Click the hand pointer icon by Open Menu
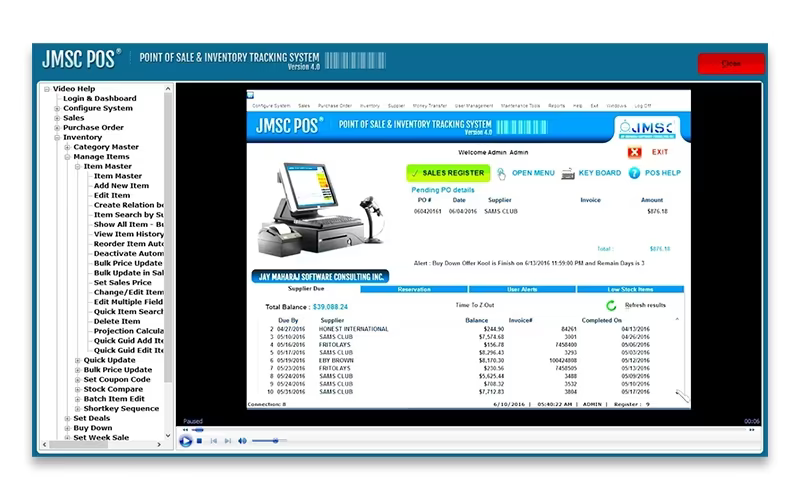This screenshot has height=500, width=800. tap(502, 173)
